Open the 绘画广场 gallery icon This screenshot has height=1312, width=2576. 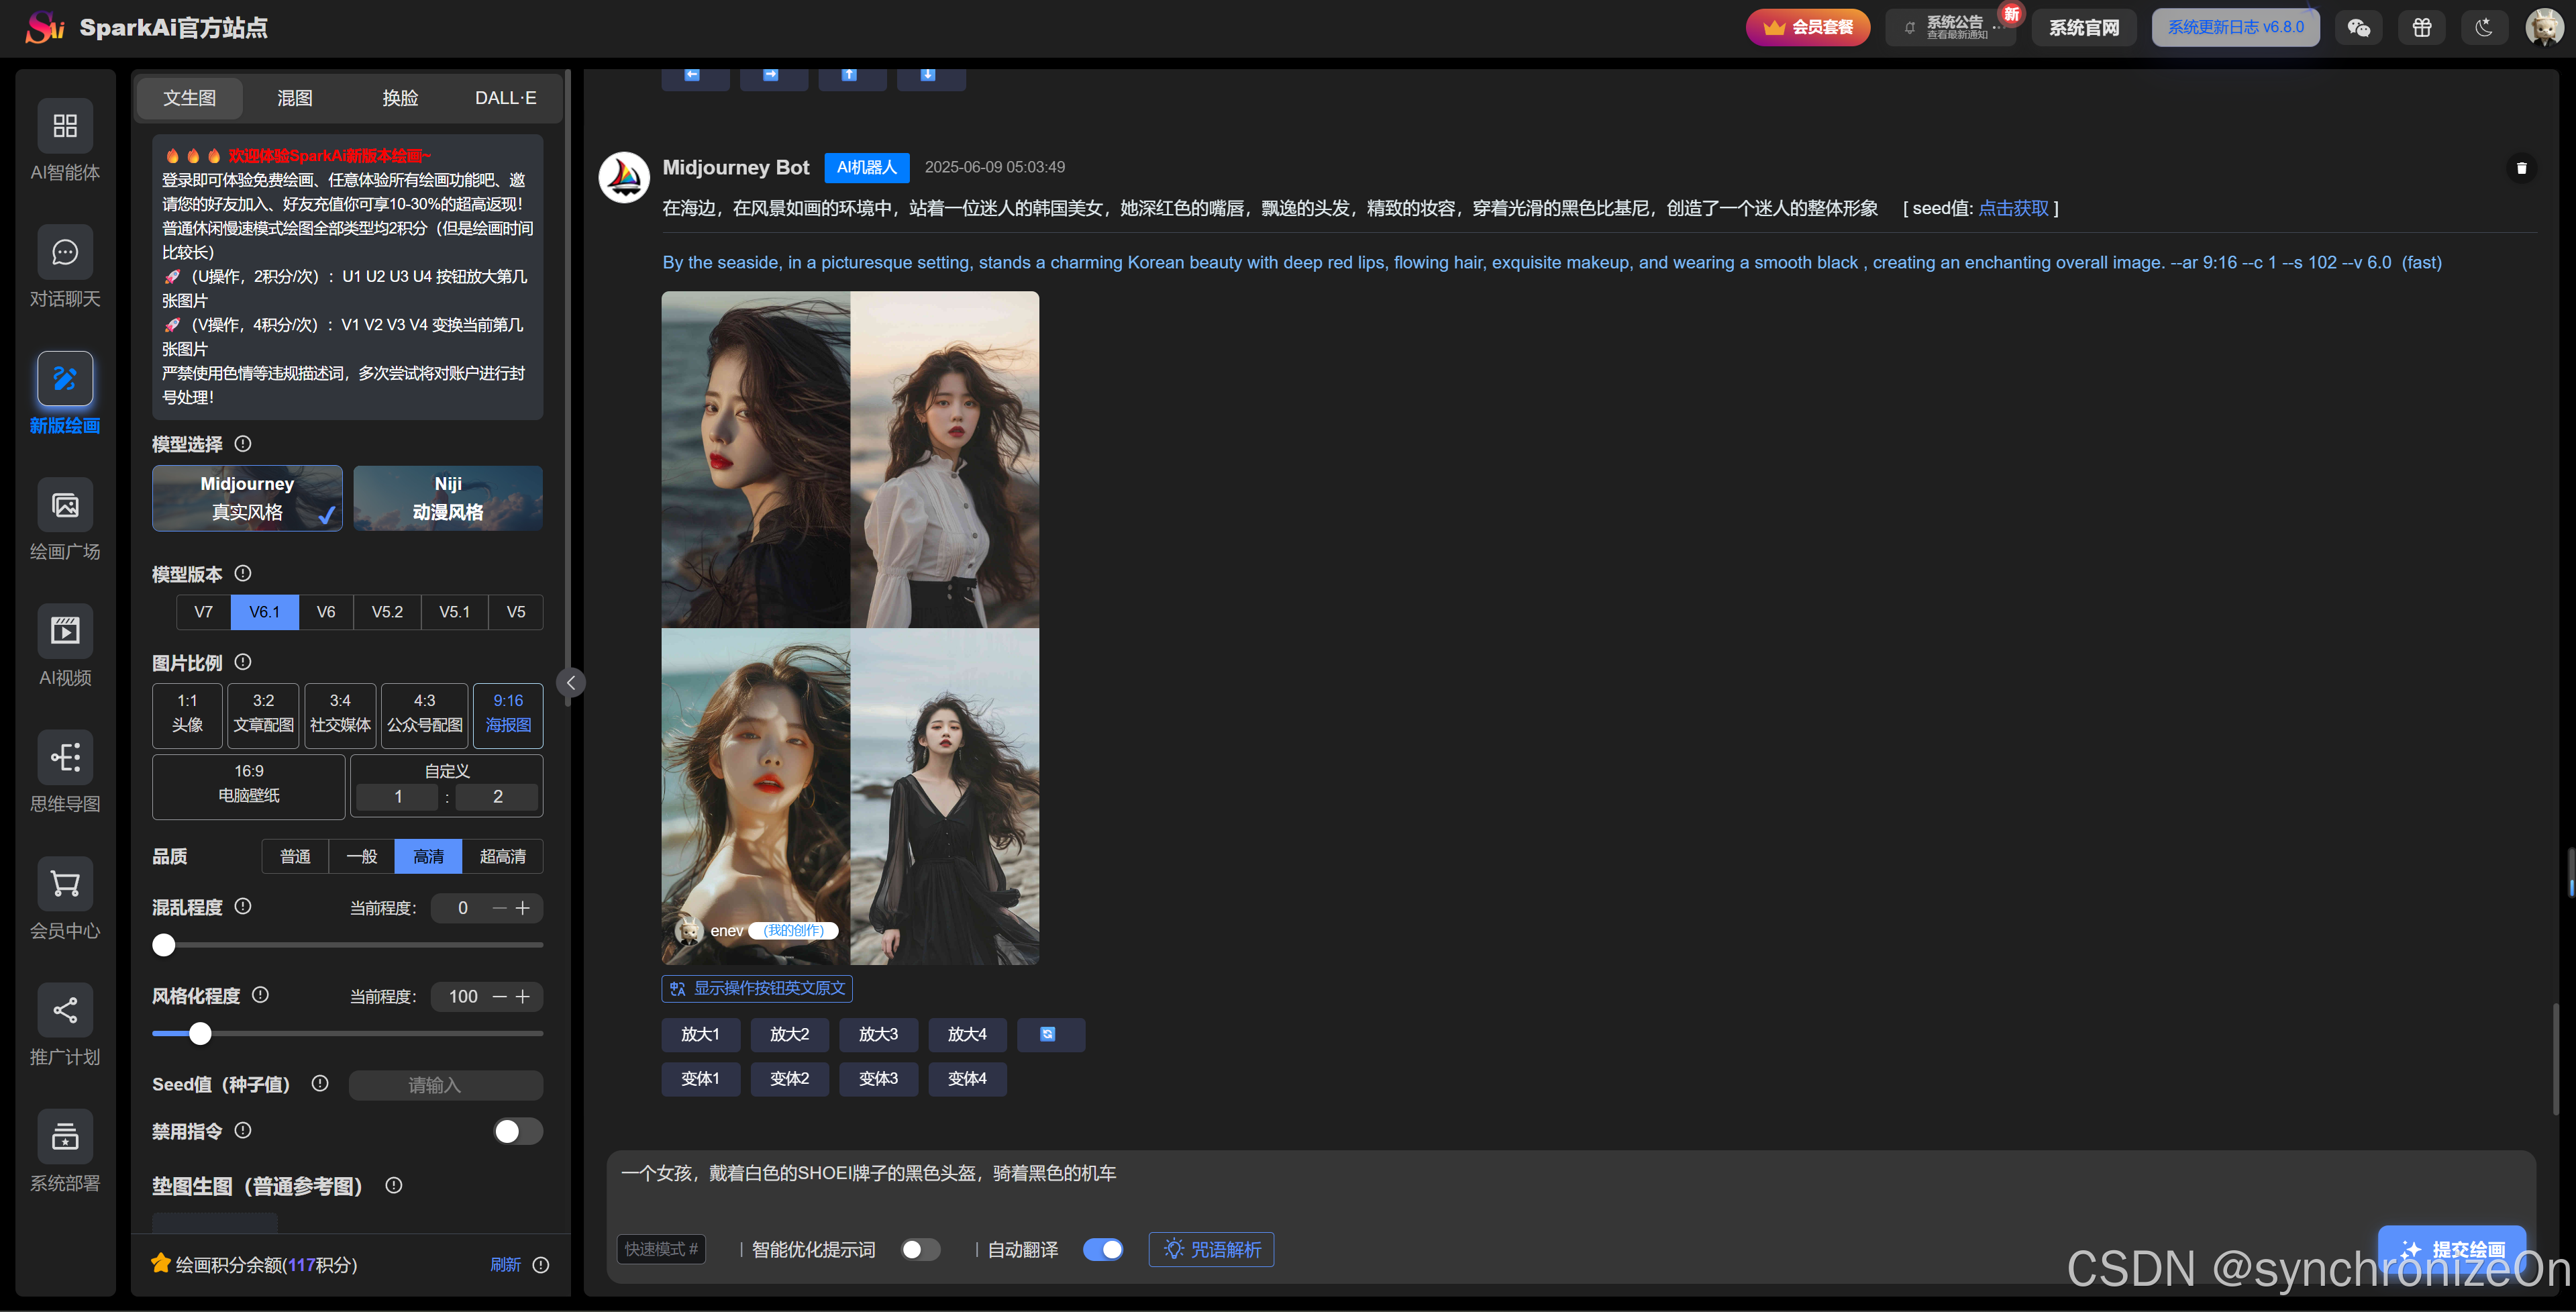pos(65,505)
